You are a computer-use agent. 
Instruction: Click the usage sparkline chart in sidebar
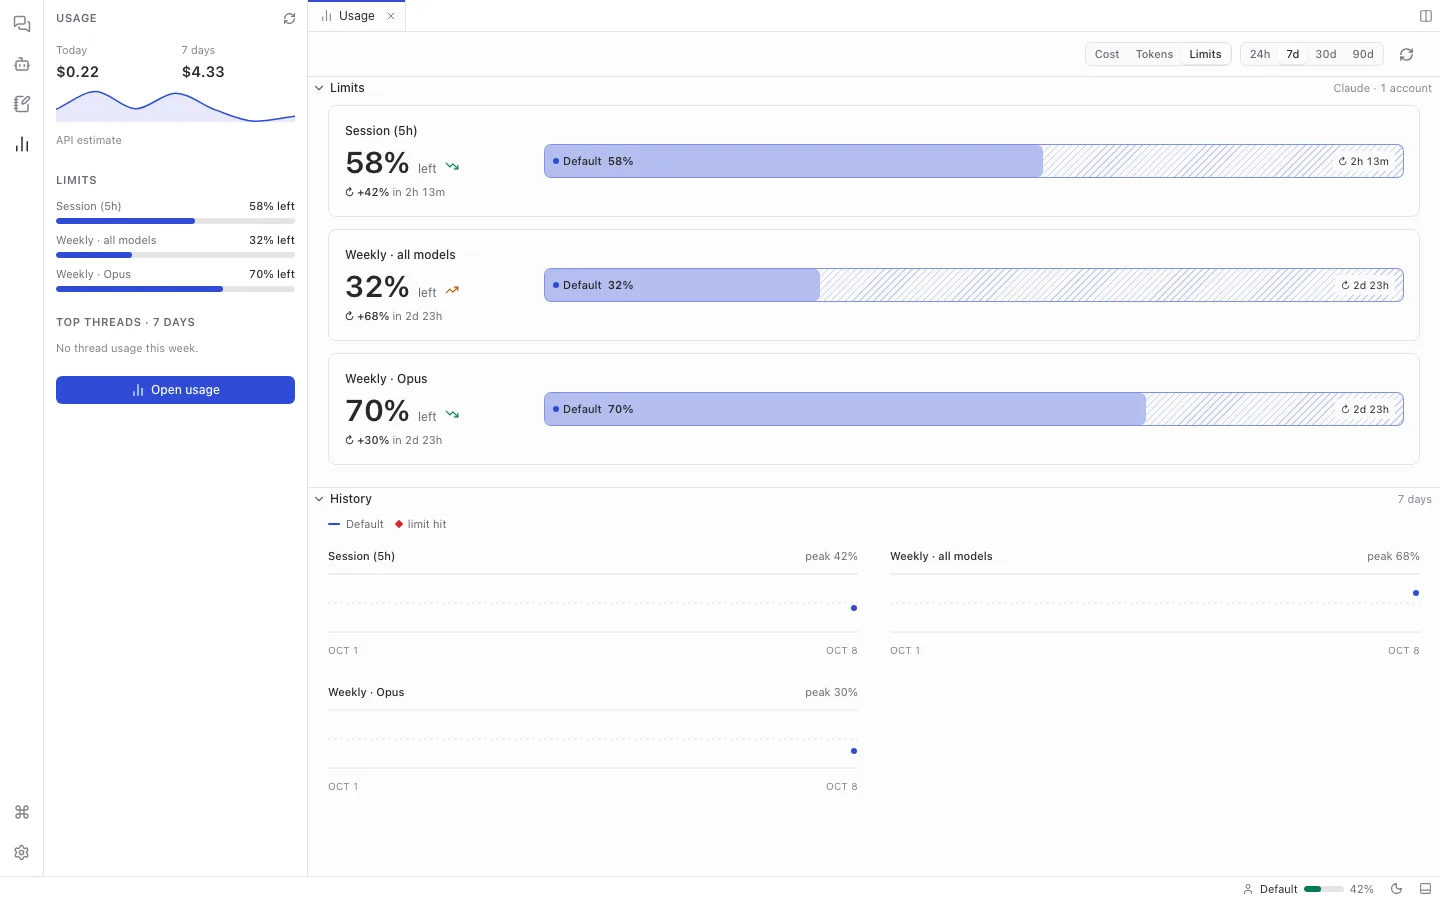(175, 105)
